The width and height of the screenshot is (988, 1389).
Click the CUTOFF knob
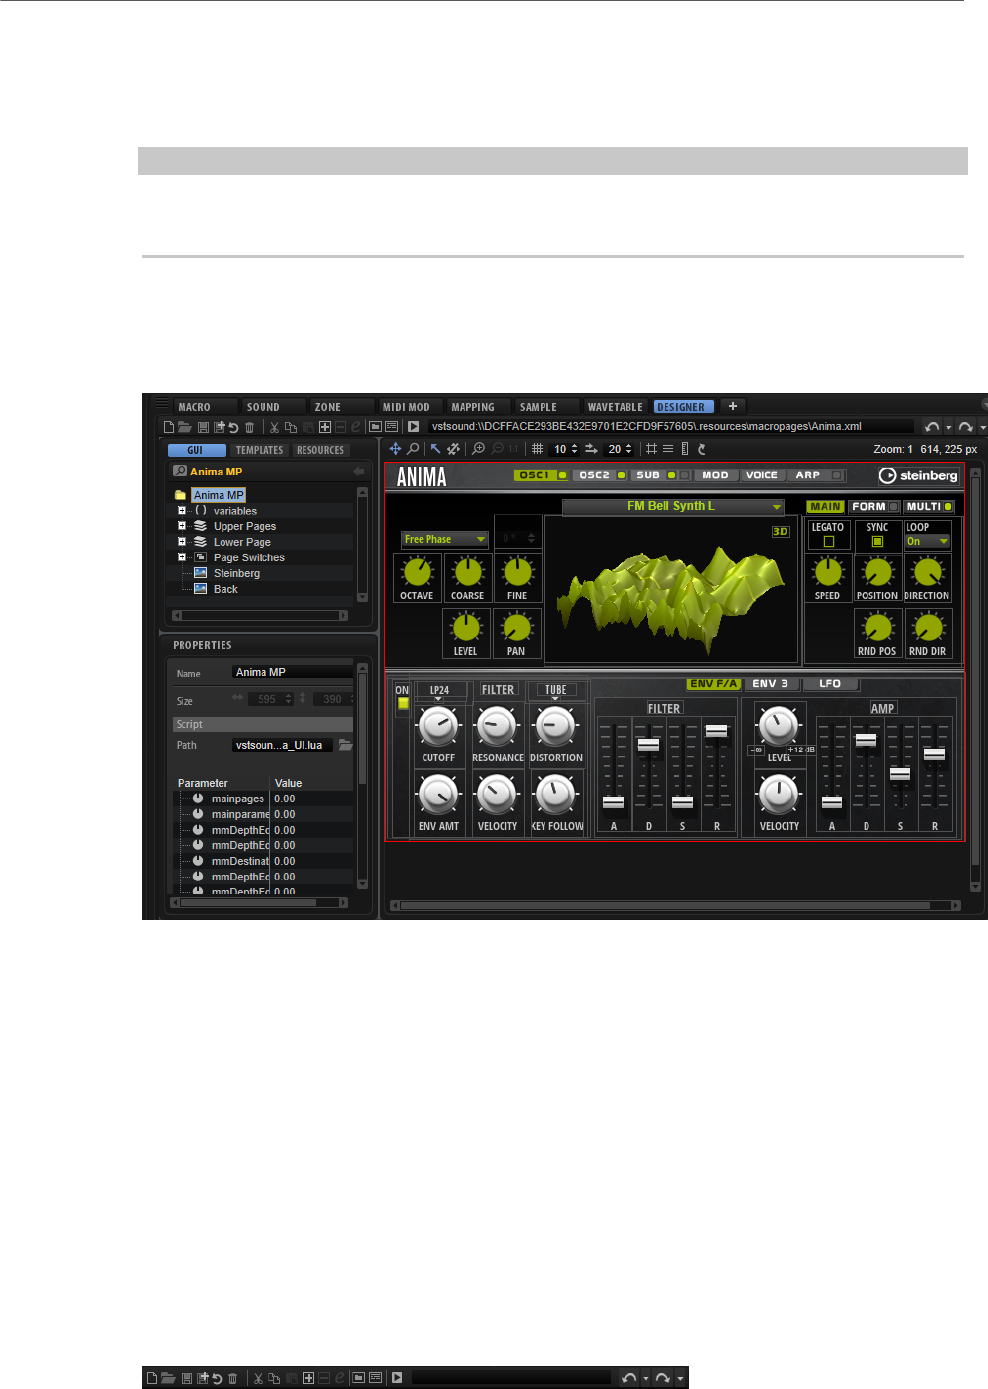pos(438,727)
